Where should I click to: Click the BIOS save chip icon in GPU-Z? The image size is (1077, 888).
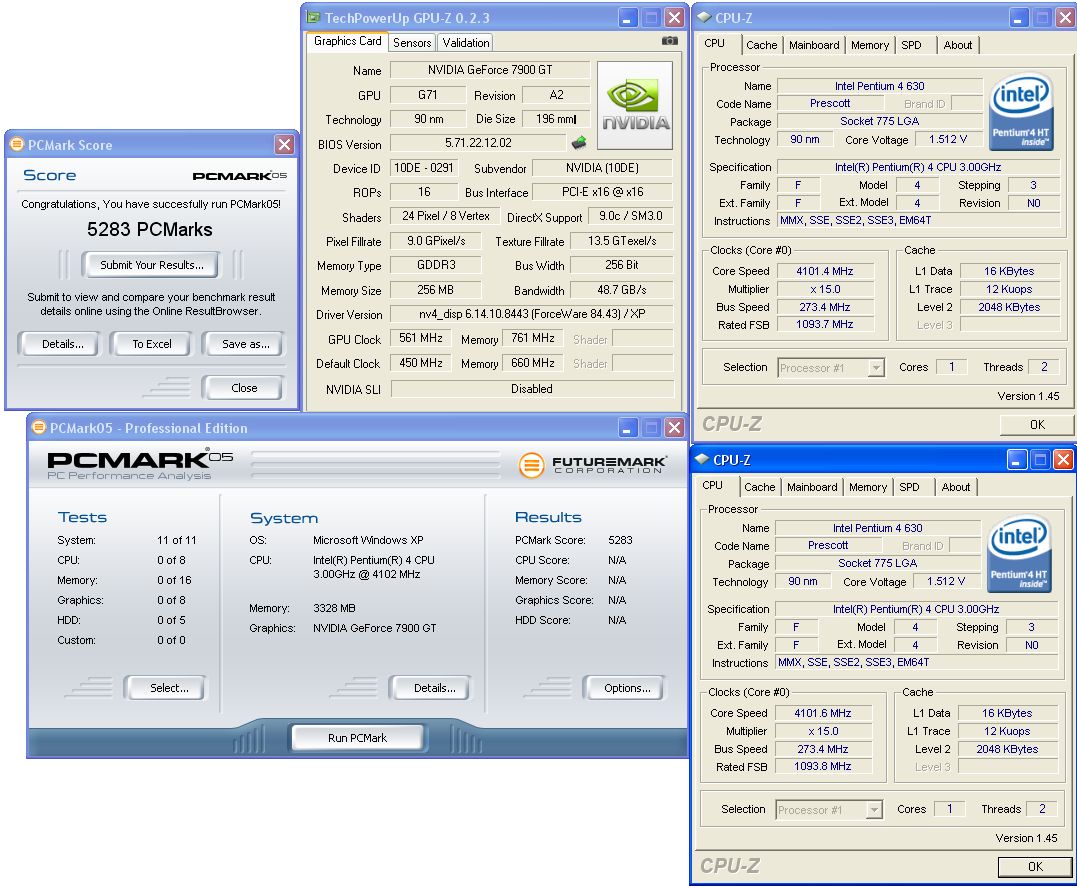(579, 142)
